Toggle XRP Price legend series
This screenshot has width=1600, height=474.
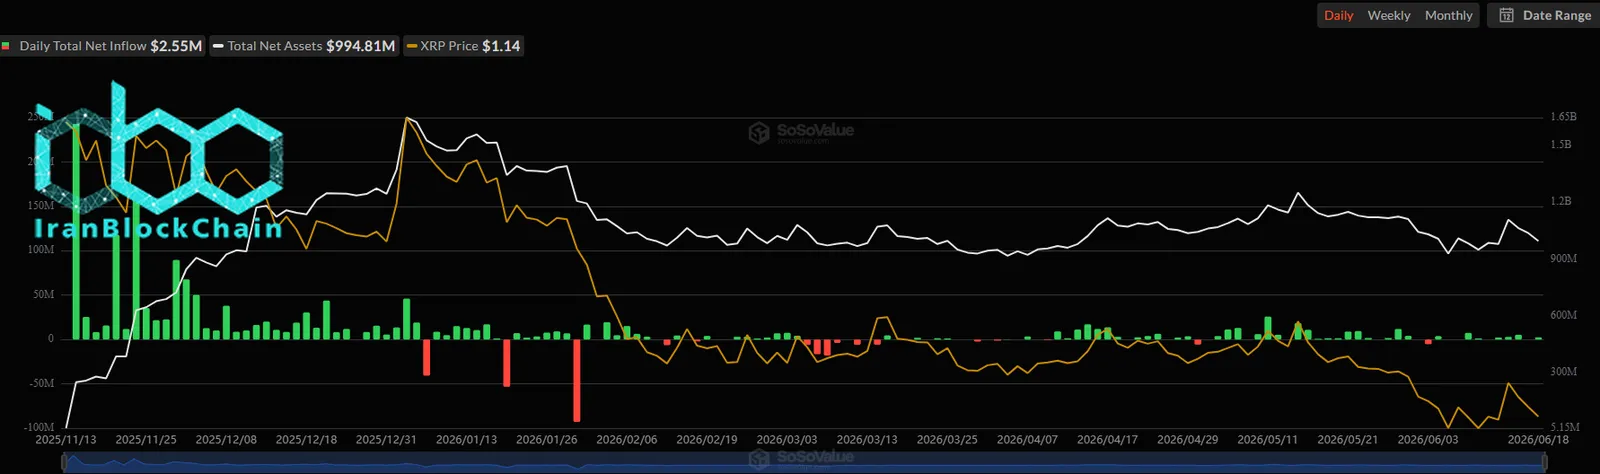pyautogui.click(x=463, y=46)
